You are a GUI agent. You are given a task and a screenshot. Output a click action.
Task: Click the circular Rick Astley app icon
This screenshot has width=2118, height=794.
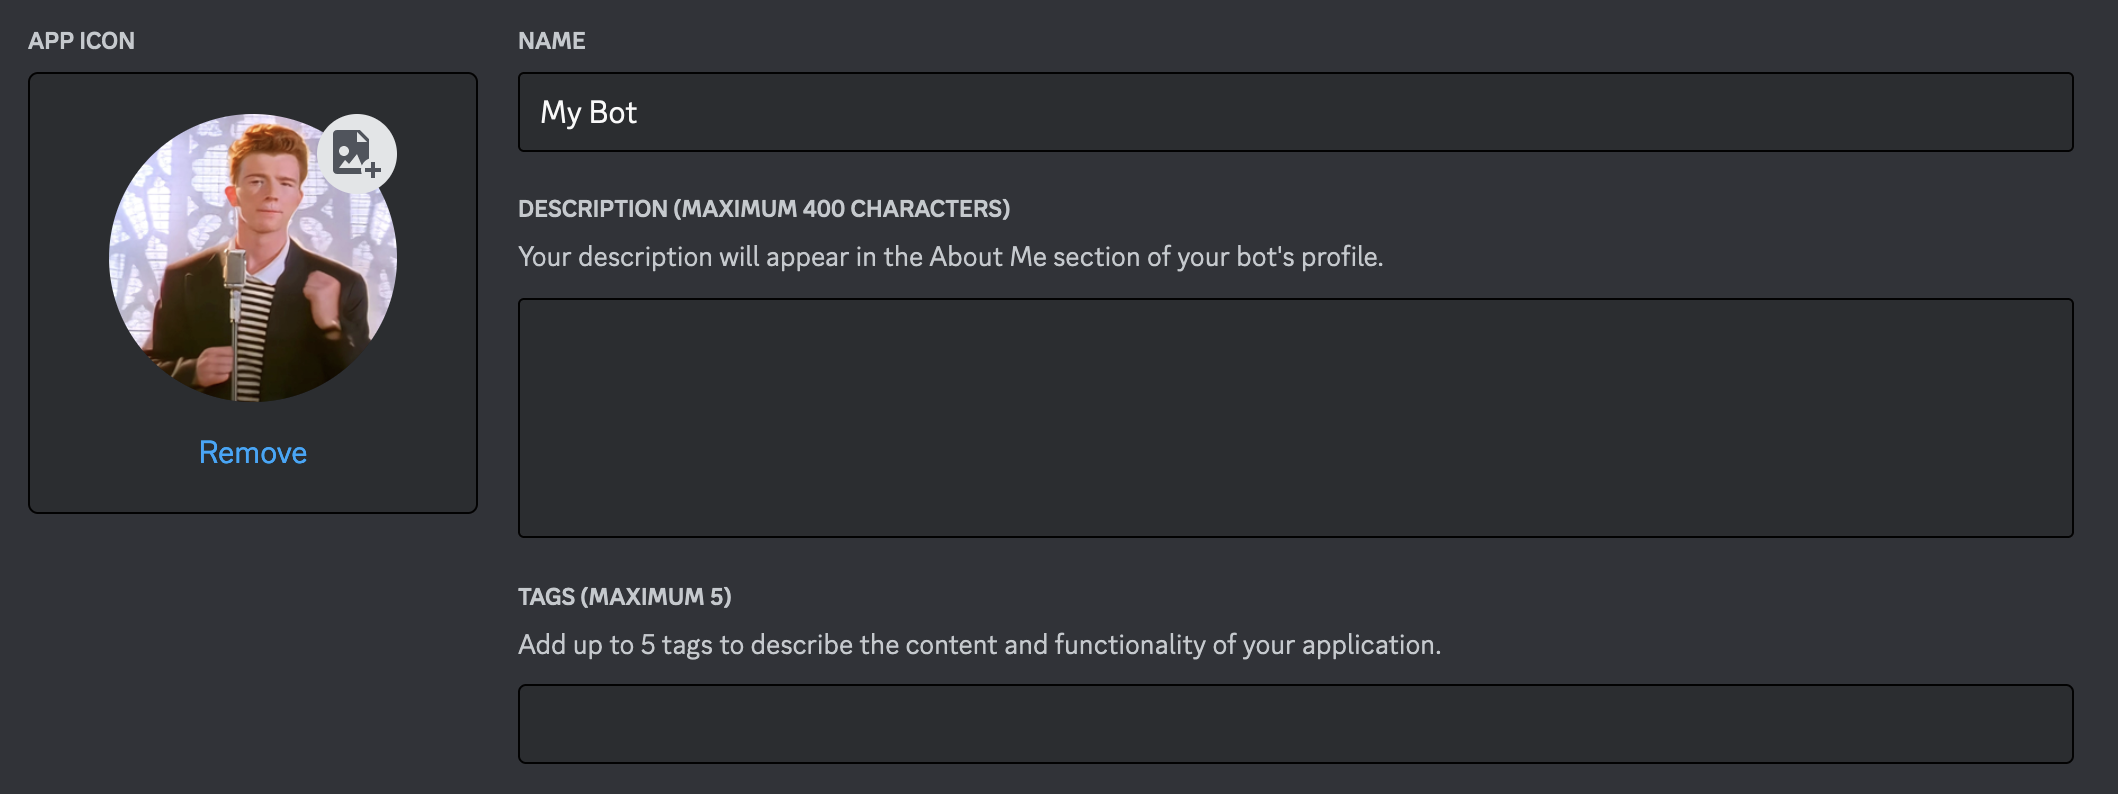252,257
